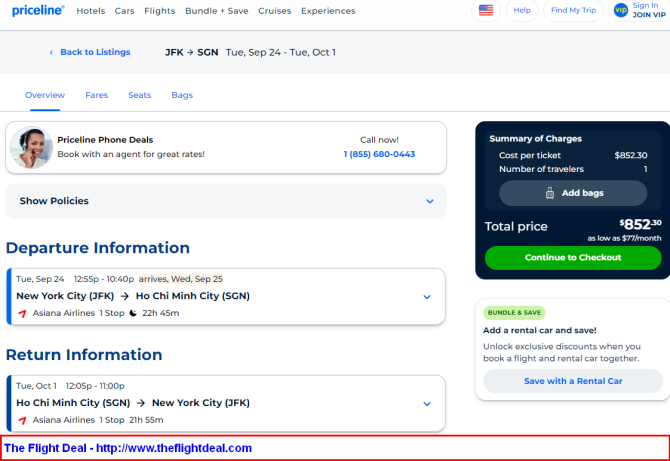The height and width of the screenshot is (461, 670).
Task: Click Asiana Airlines logo in return card
Action: click(x=22, y=420)
